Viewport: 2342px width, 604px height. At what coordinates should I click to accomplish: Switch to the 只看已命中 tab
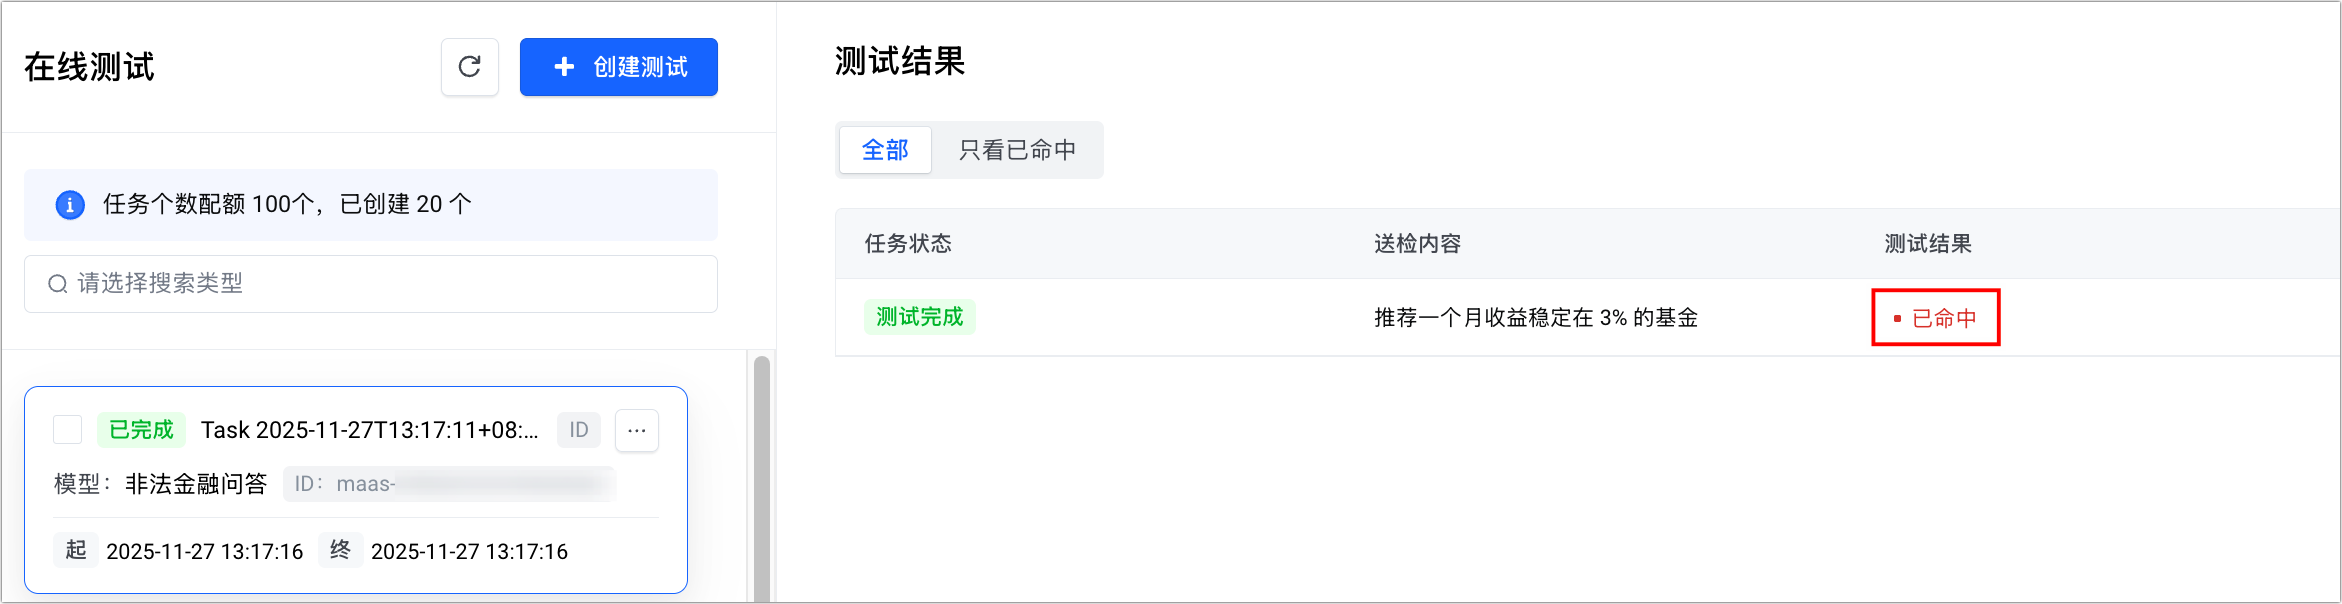[x=1017, y=150]
